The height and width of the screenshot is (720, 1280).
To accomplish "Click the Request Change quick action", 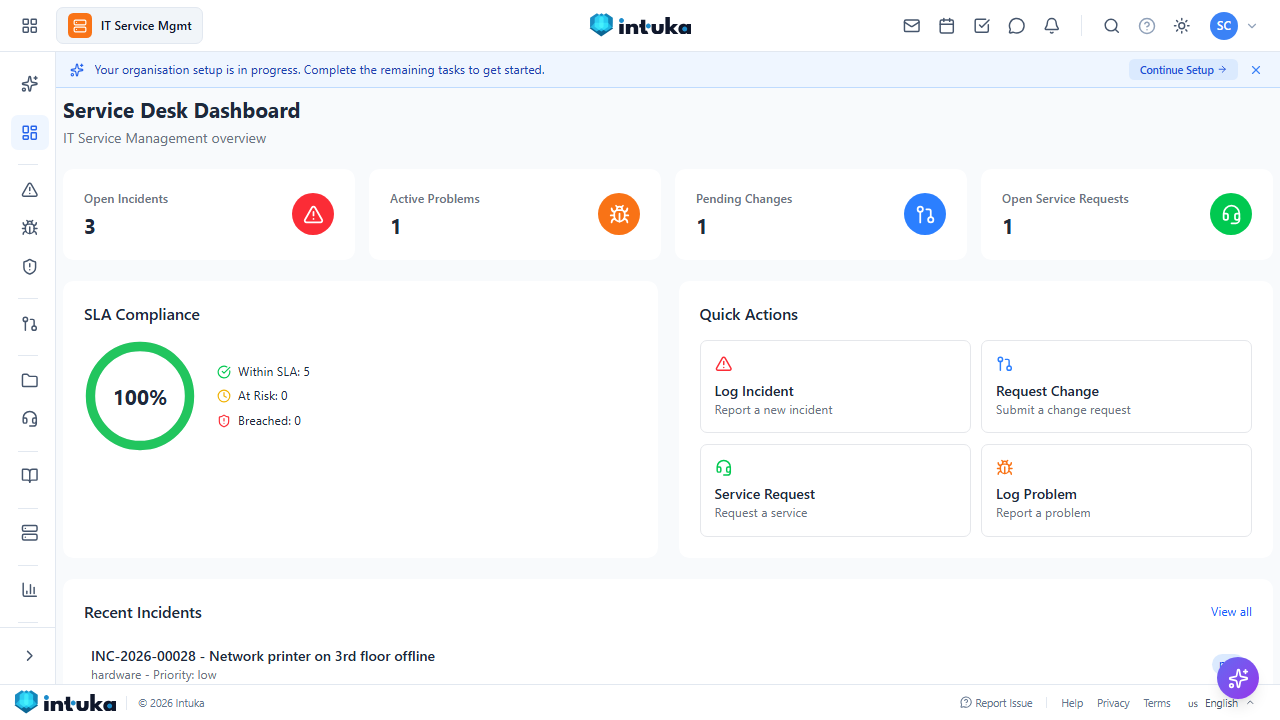I will [1116, 386].
